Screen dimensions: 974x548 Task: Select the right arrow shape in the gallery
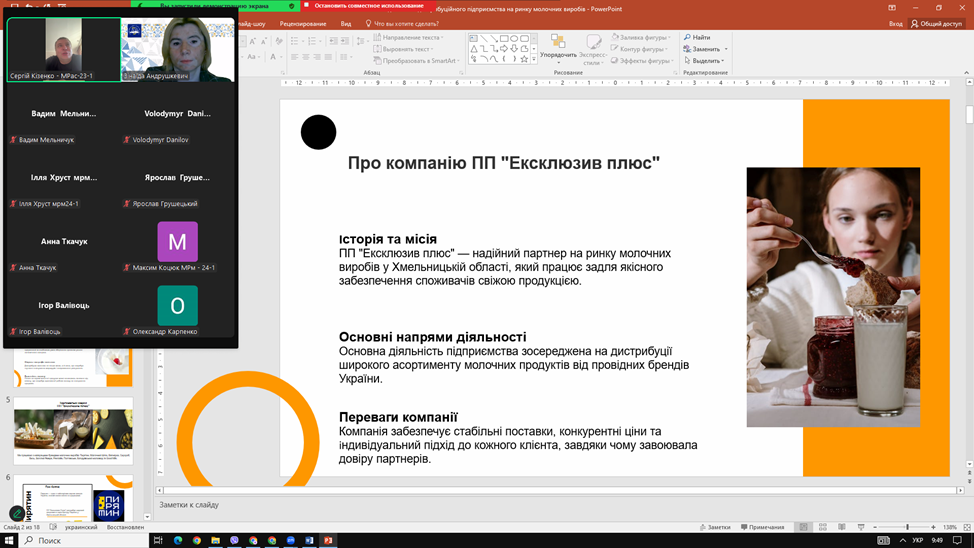504,48
